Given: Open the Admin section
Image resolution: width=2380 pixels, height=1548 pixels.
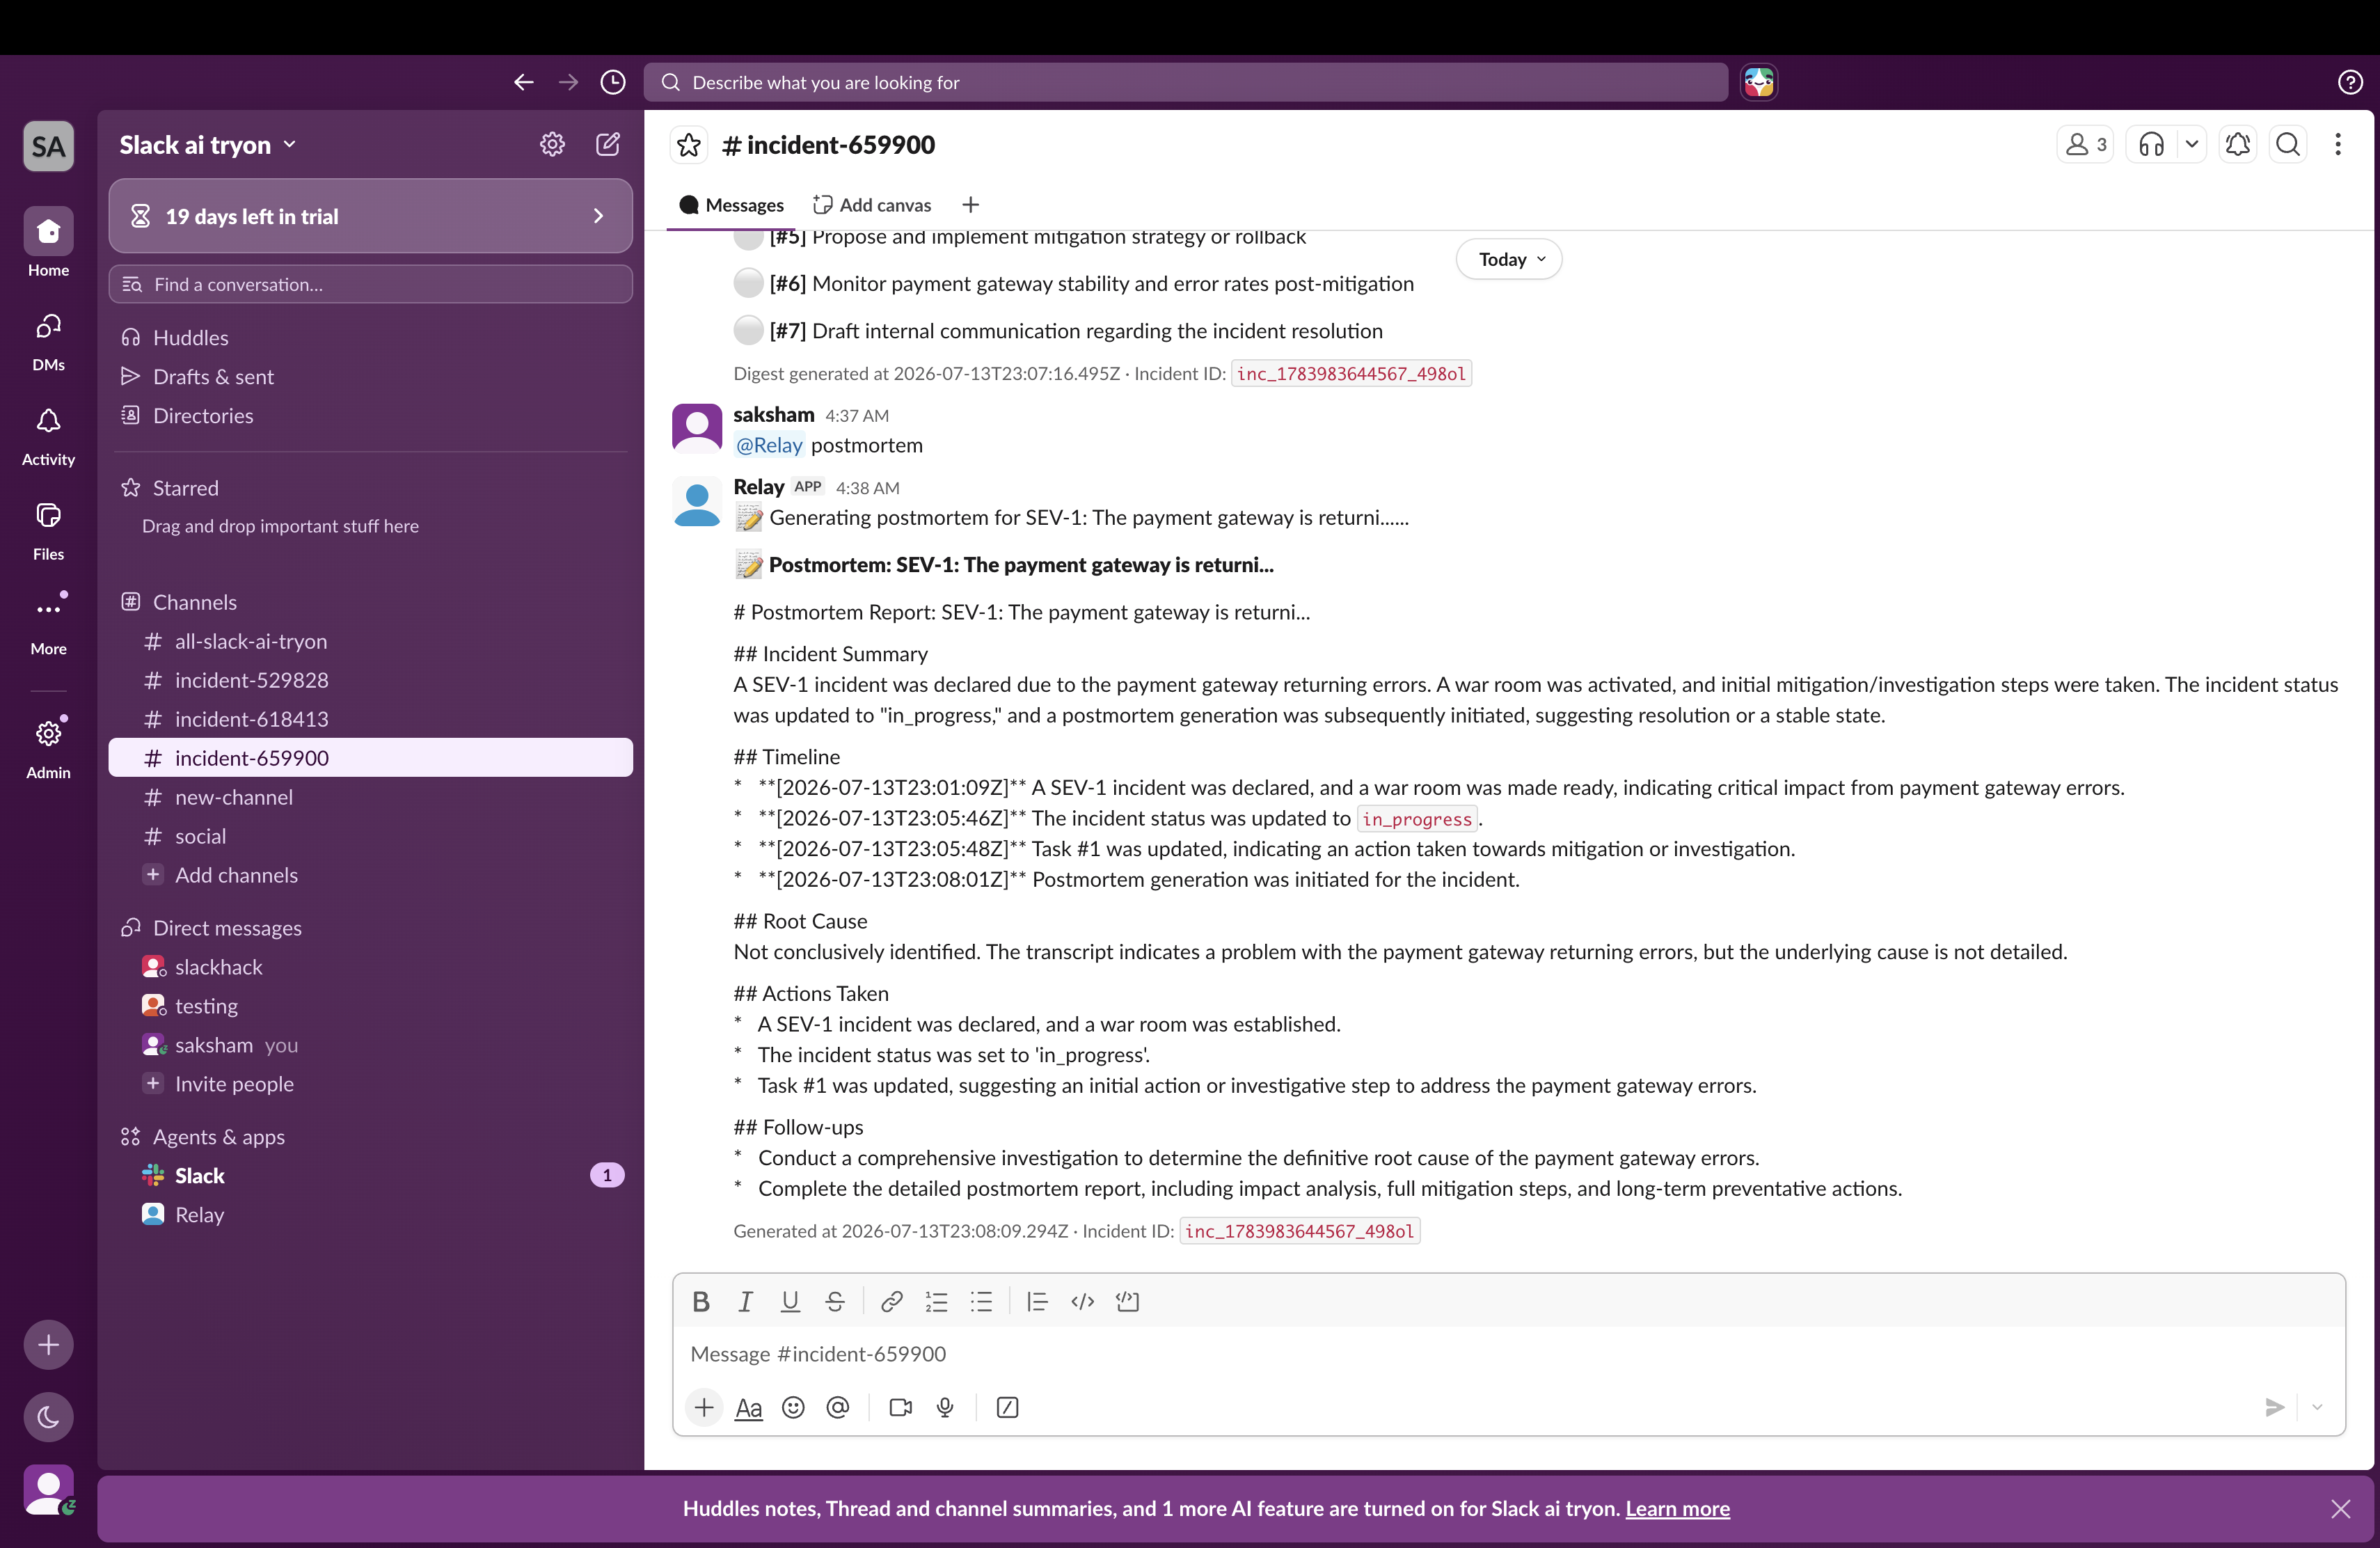Looking at the screenshot, I should (48, 747).
